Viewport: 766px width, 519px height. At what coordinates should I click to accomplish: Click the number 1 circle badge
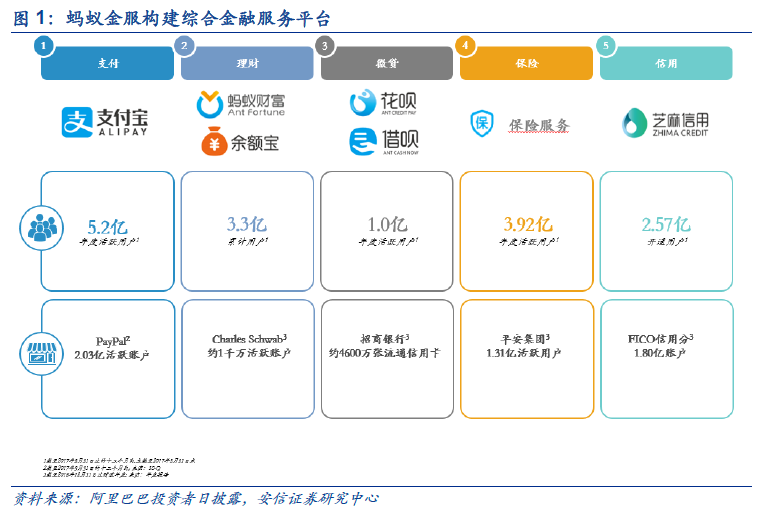click(43, 46)
